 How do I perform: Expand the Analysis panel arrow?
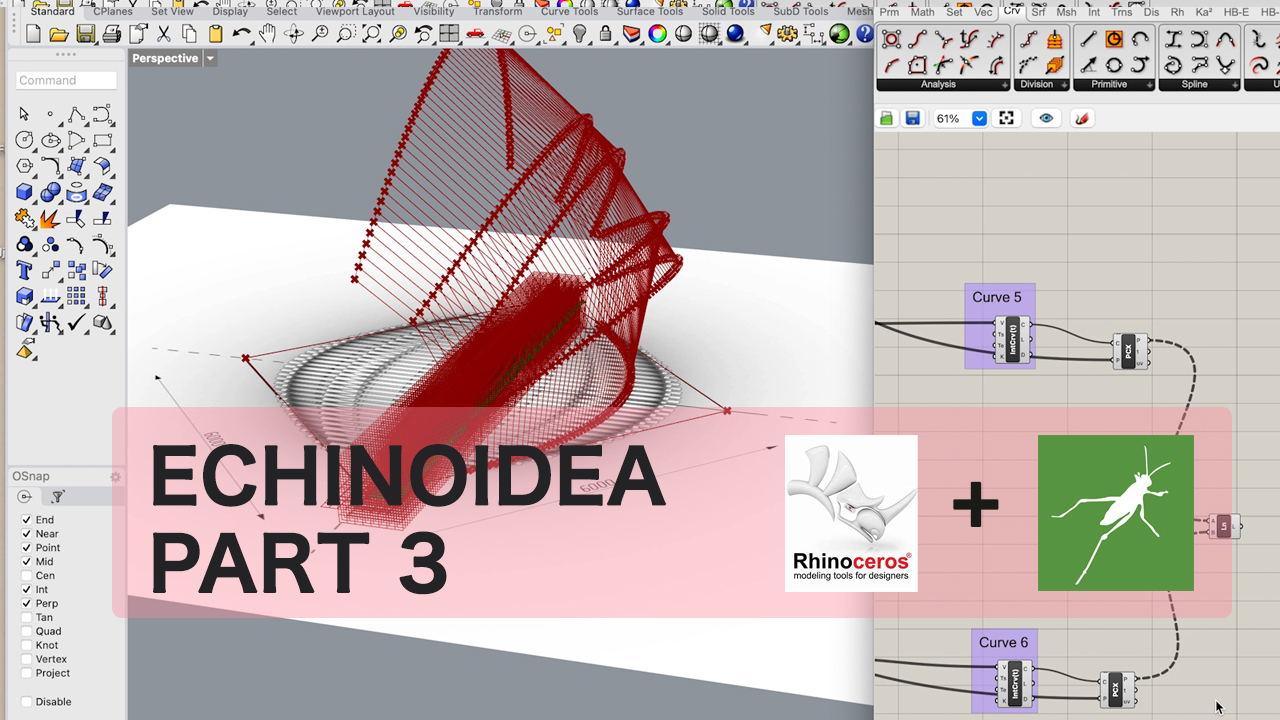point(1003,85)
